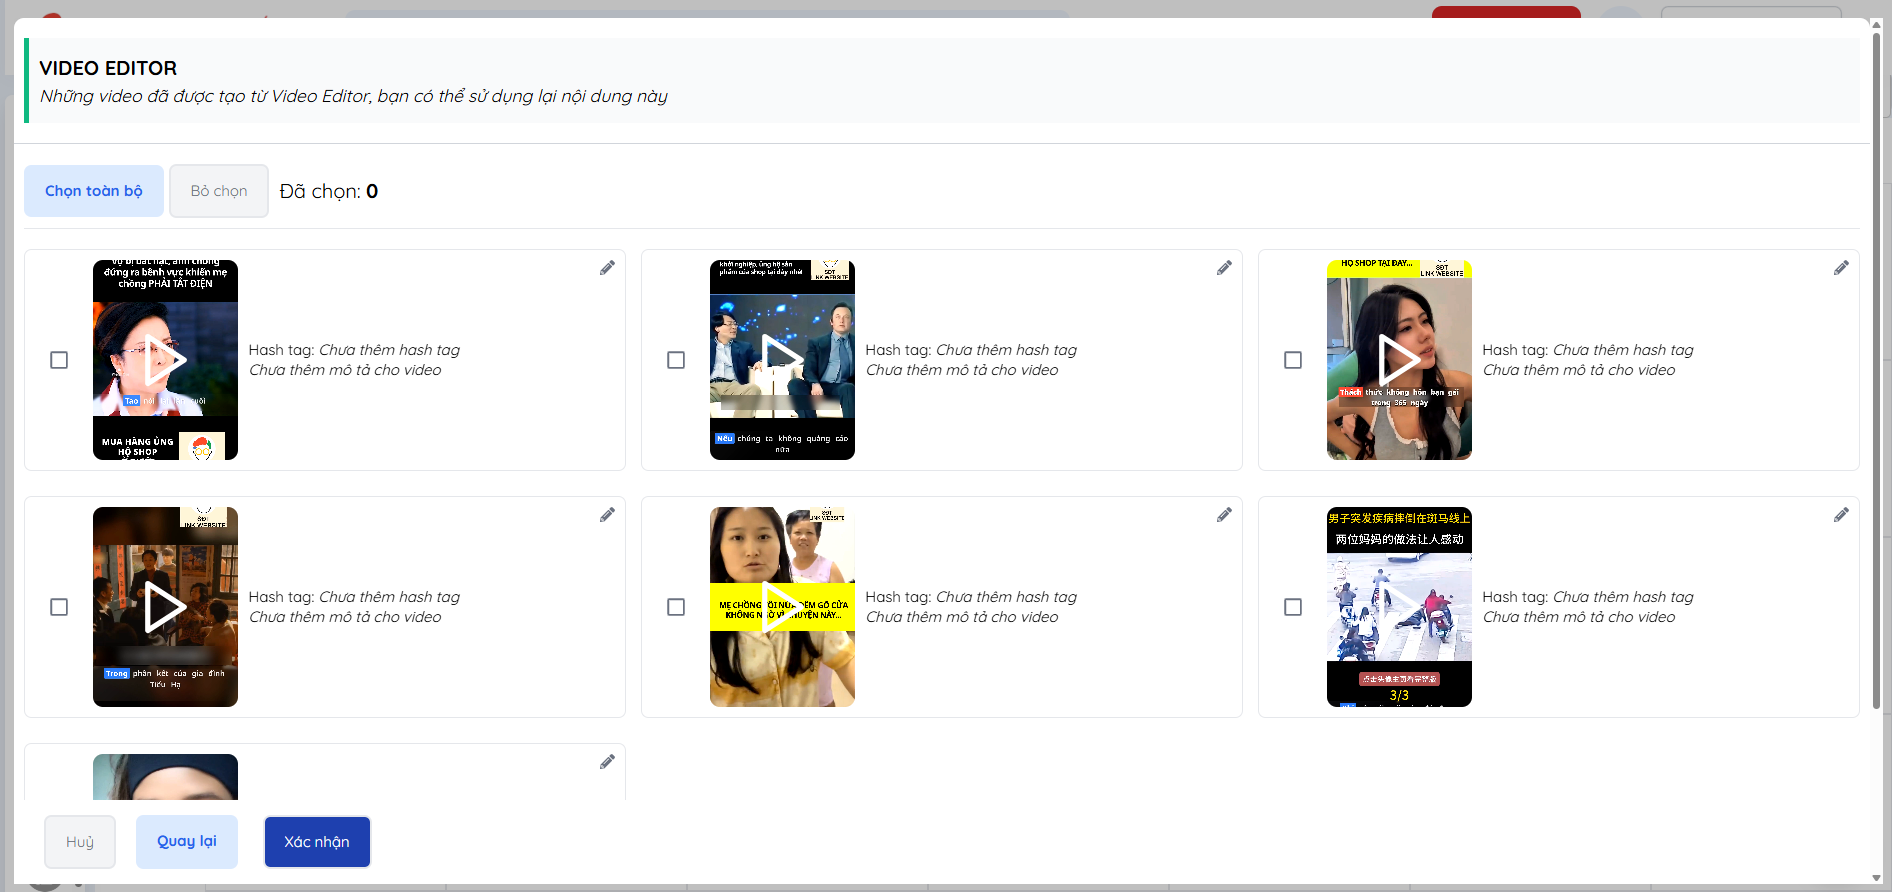The height and width of the screenshot is (892, 1892).
Task: Play the 'Tiểu Hạ' family dinner video
Action: [165, 607]
